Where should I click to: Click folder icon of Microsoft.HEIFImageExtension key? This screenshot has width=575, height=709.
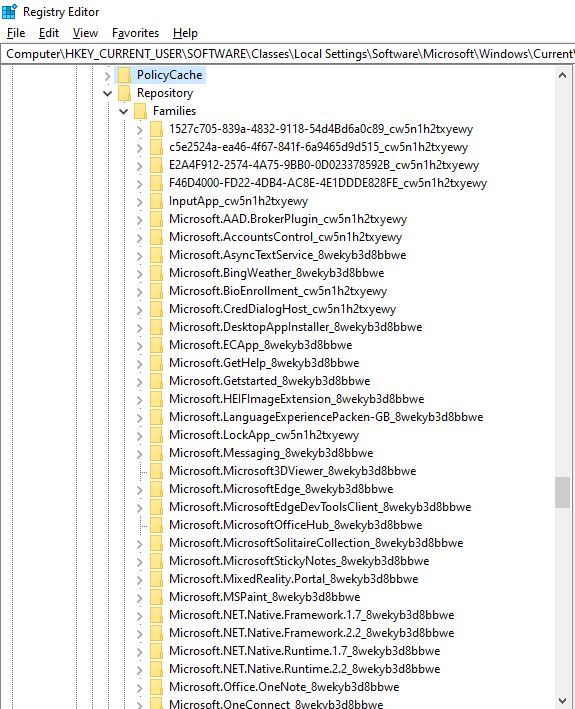coord(156,399)
